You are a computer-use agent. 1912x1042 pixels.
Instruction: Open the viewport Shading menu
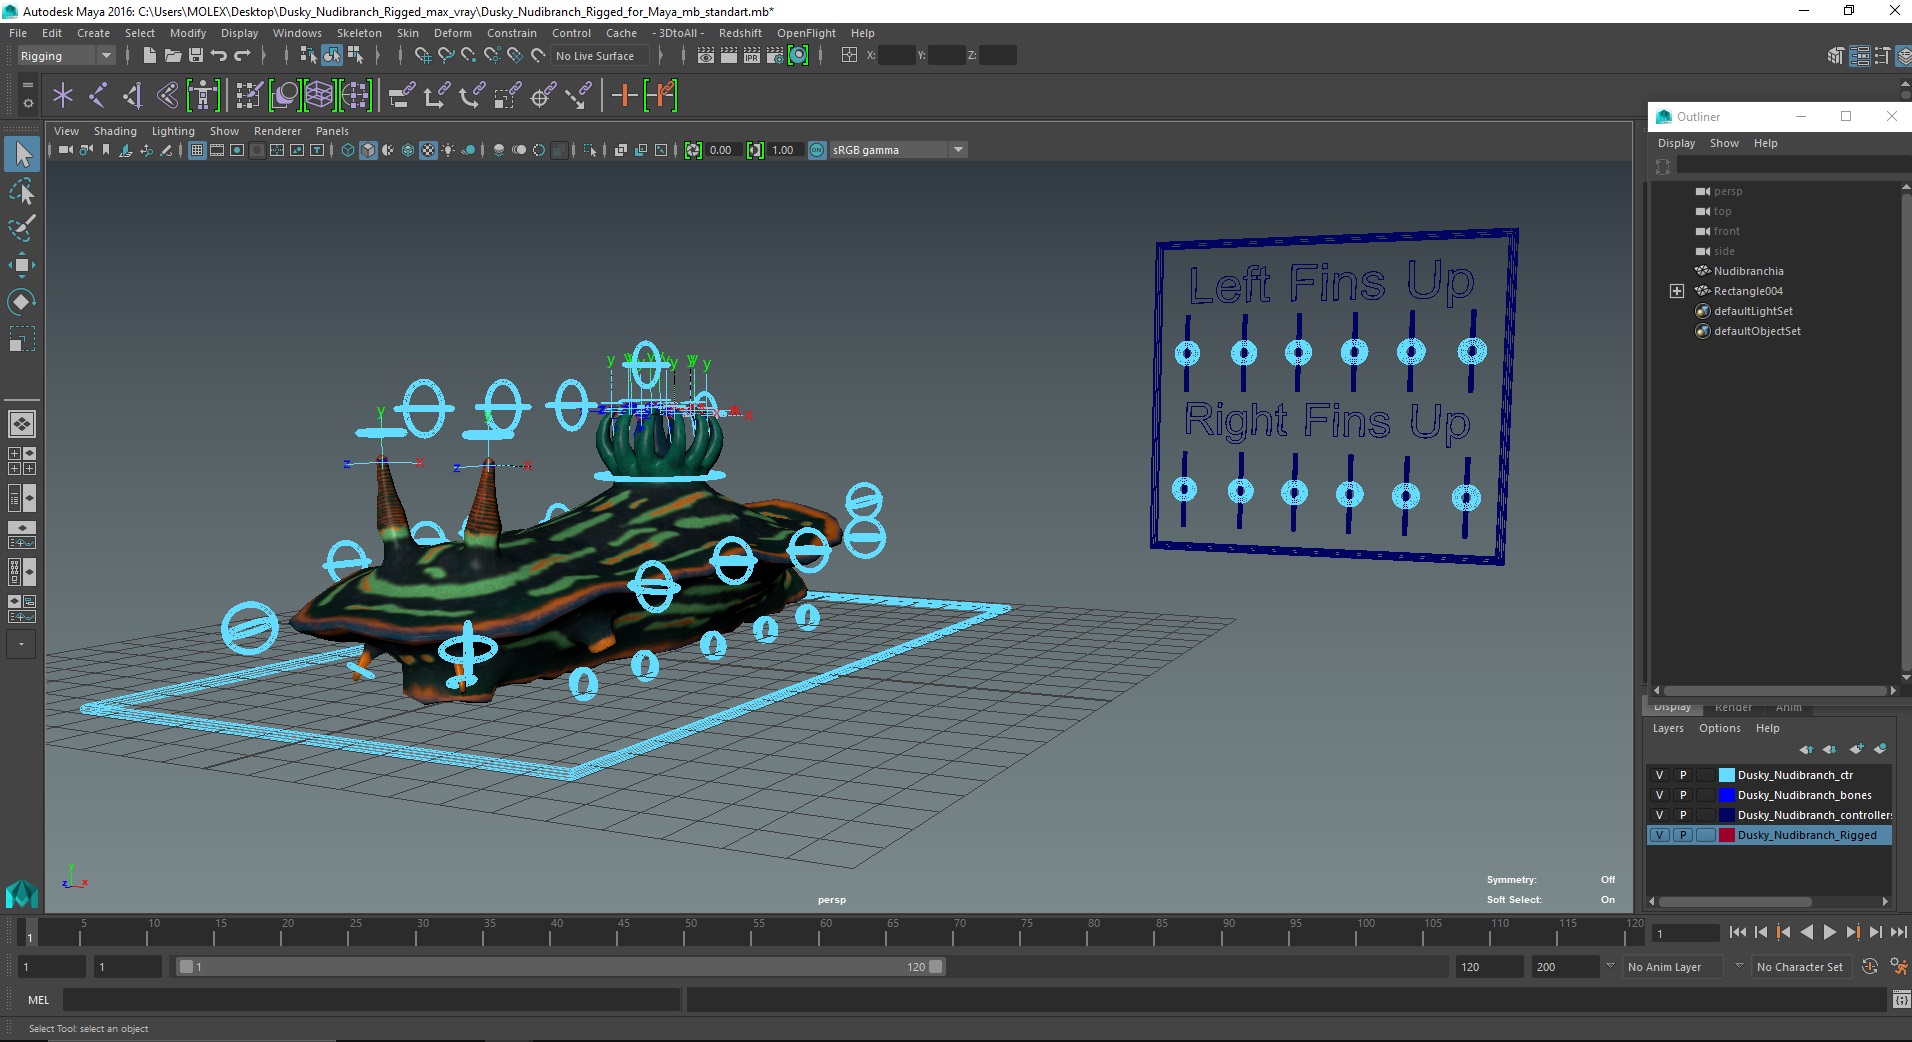pyautogui.click(x=115, y=131)
